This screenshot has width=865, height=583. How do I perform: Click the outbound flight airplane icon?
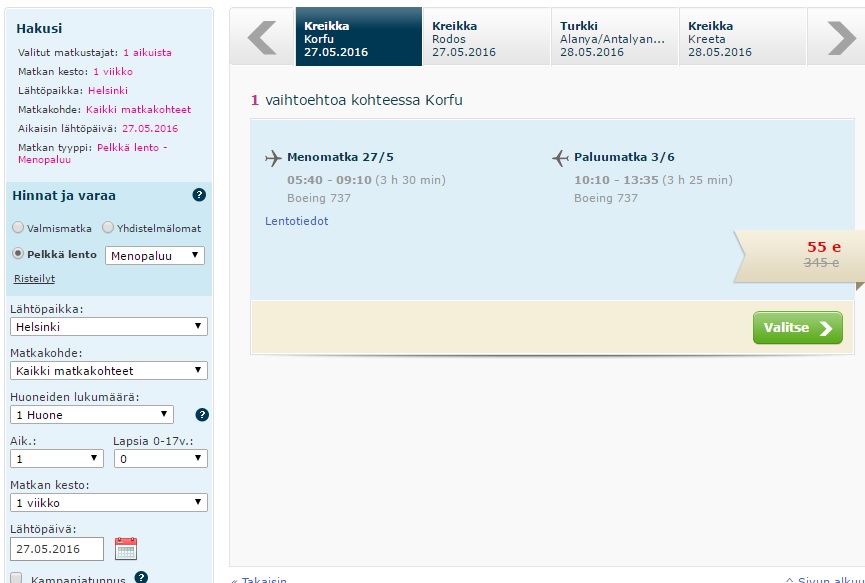[273, 158]
